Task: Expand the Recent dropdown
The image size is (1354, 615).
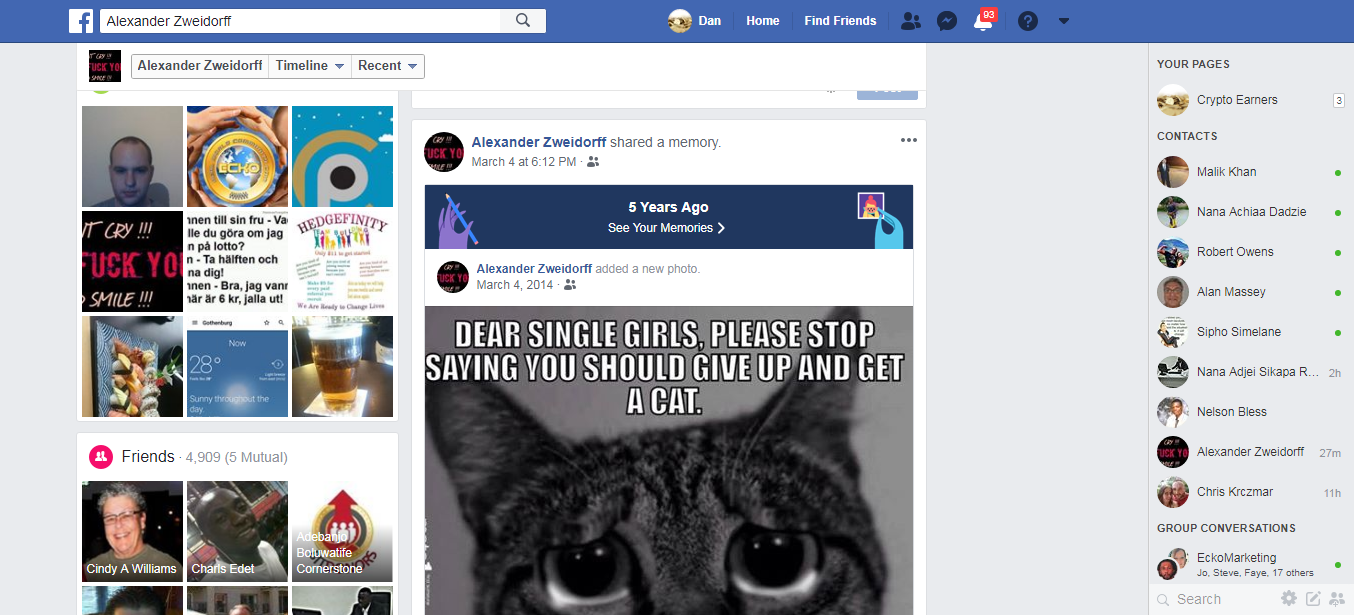Action: pos(388,66)
